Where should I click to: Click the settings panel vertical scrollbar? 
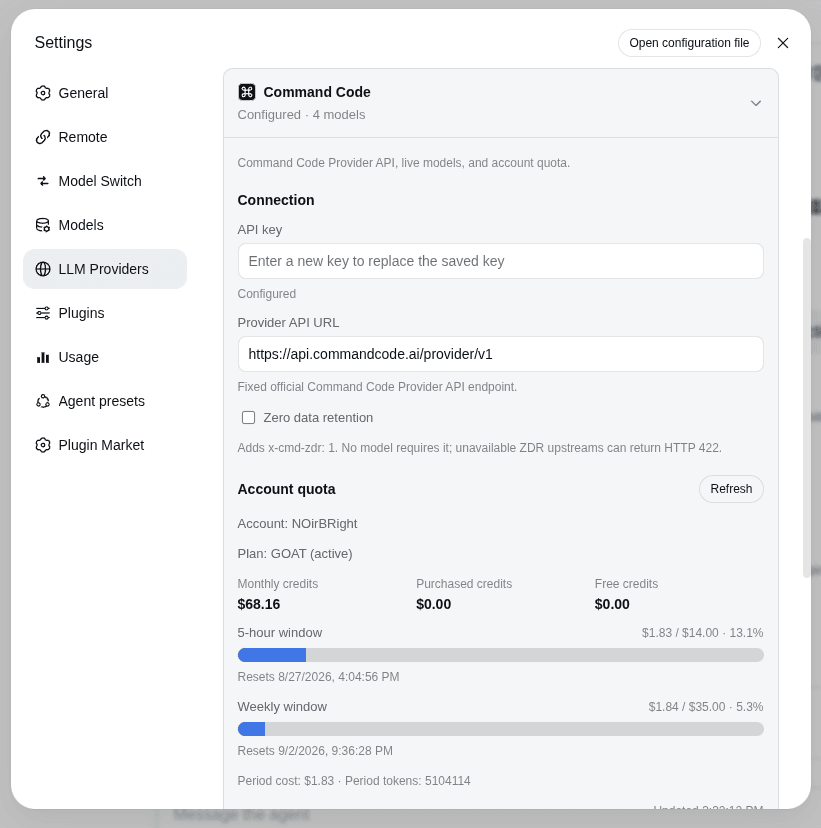(x=806, y=408)
